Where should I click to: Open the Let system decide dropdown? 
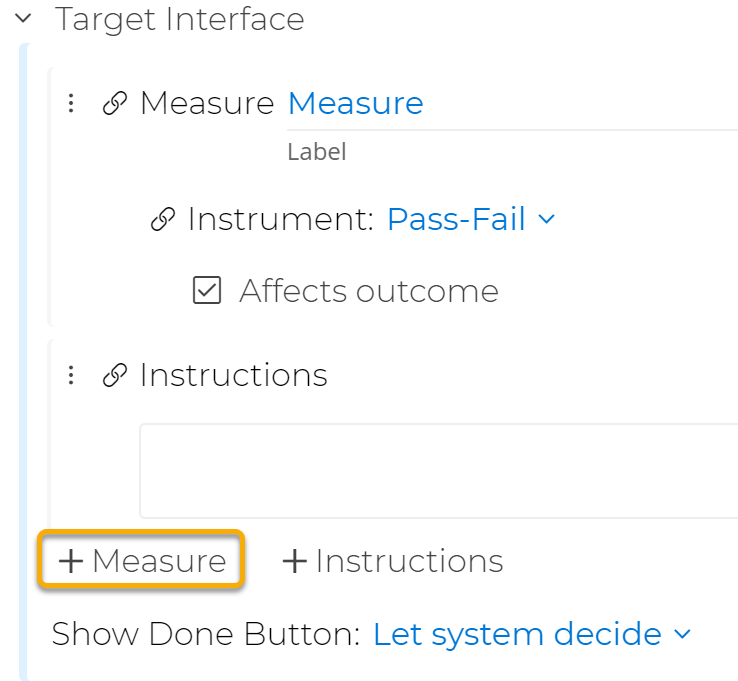click(x=517, y=634)
